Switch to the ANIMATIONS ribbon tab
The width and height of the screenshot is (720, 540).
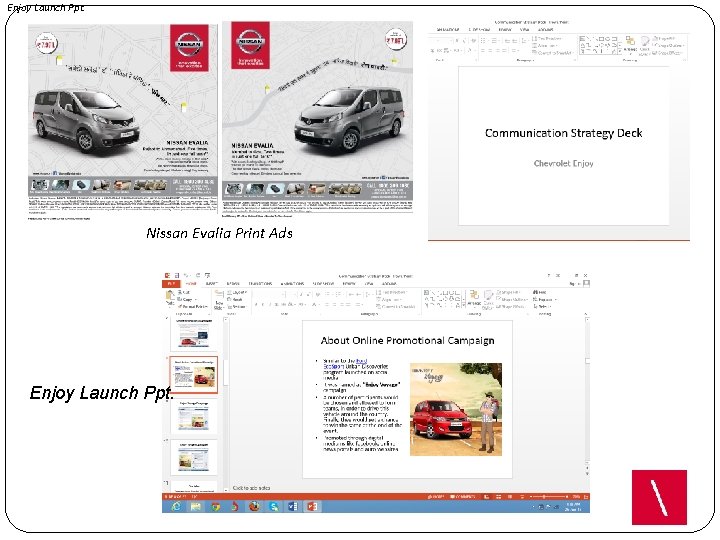pyautogui.click(x=292, y=284)
